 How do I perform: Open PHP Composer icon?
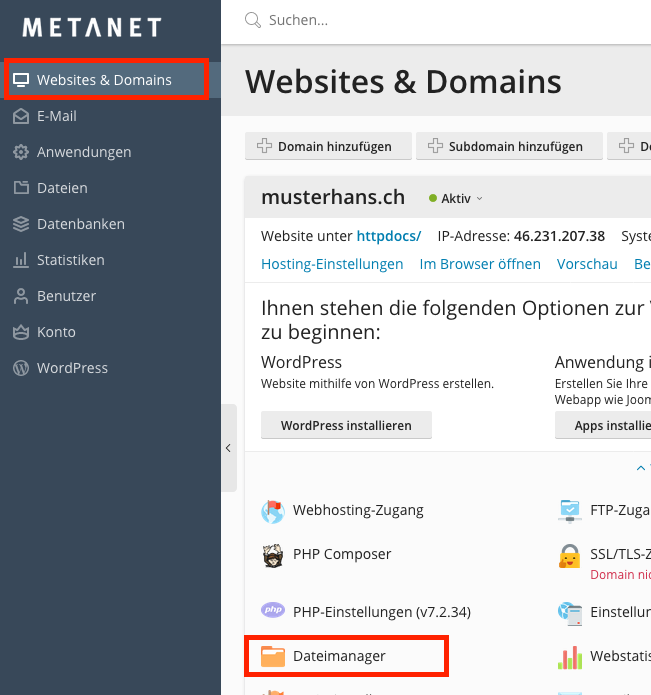(x=272, y=555)
